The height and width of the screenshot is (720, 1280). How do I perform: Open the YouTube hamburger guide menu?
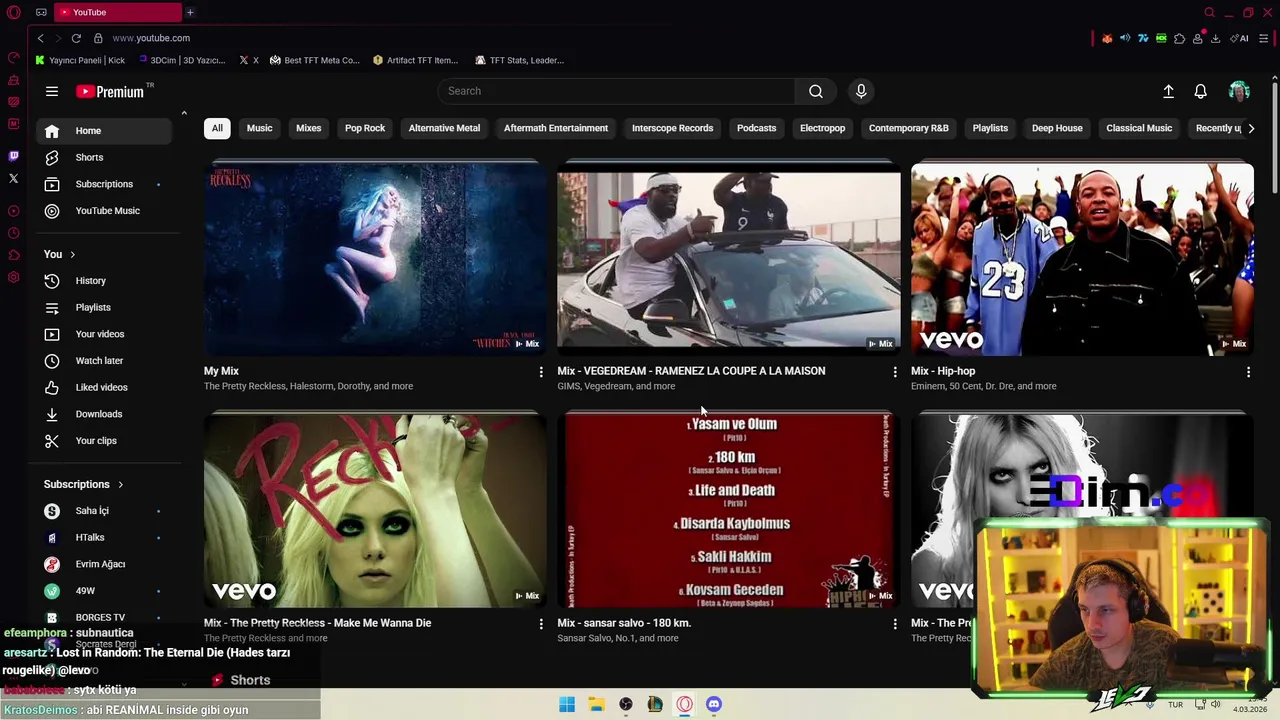tap(52, 91)
